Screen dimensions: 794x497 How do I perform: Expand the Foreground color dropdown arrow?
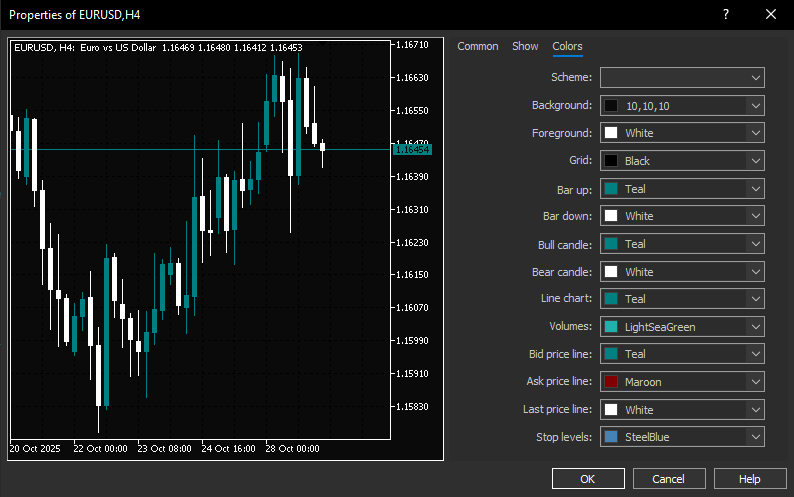tap(755, 133)
